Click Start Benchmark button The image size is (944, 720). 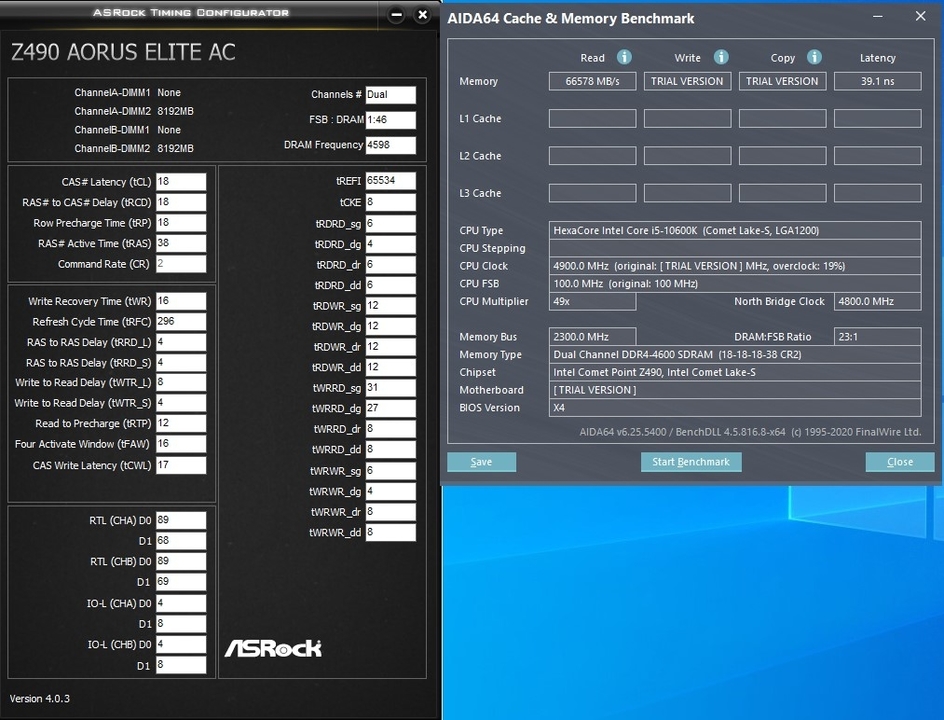point(691,462)
